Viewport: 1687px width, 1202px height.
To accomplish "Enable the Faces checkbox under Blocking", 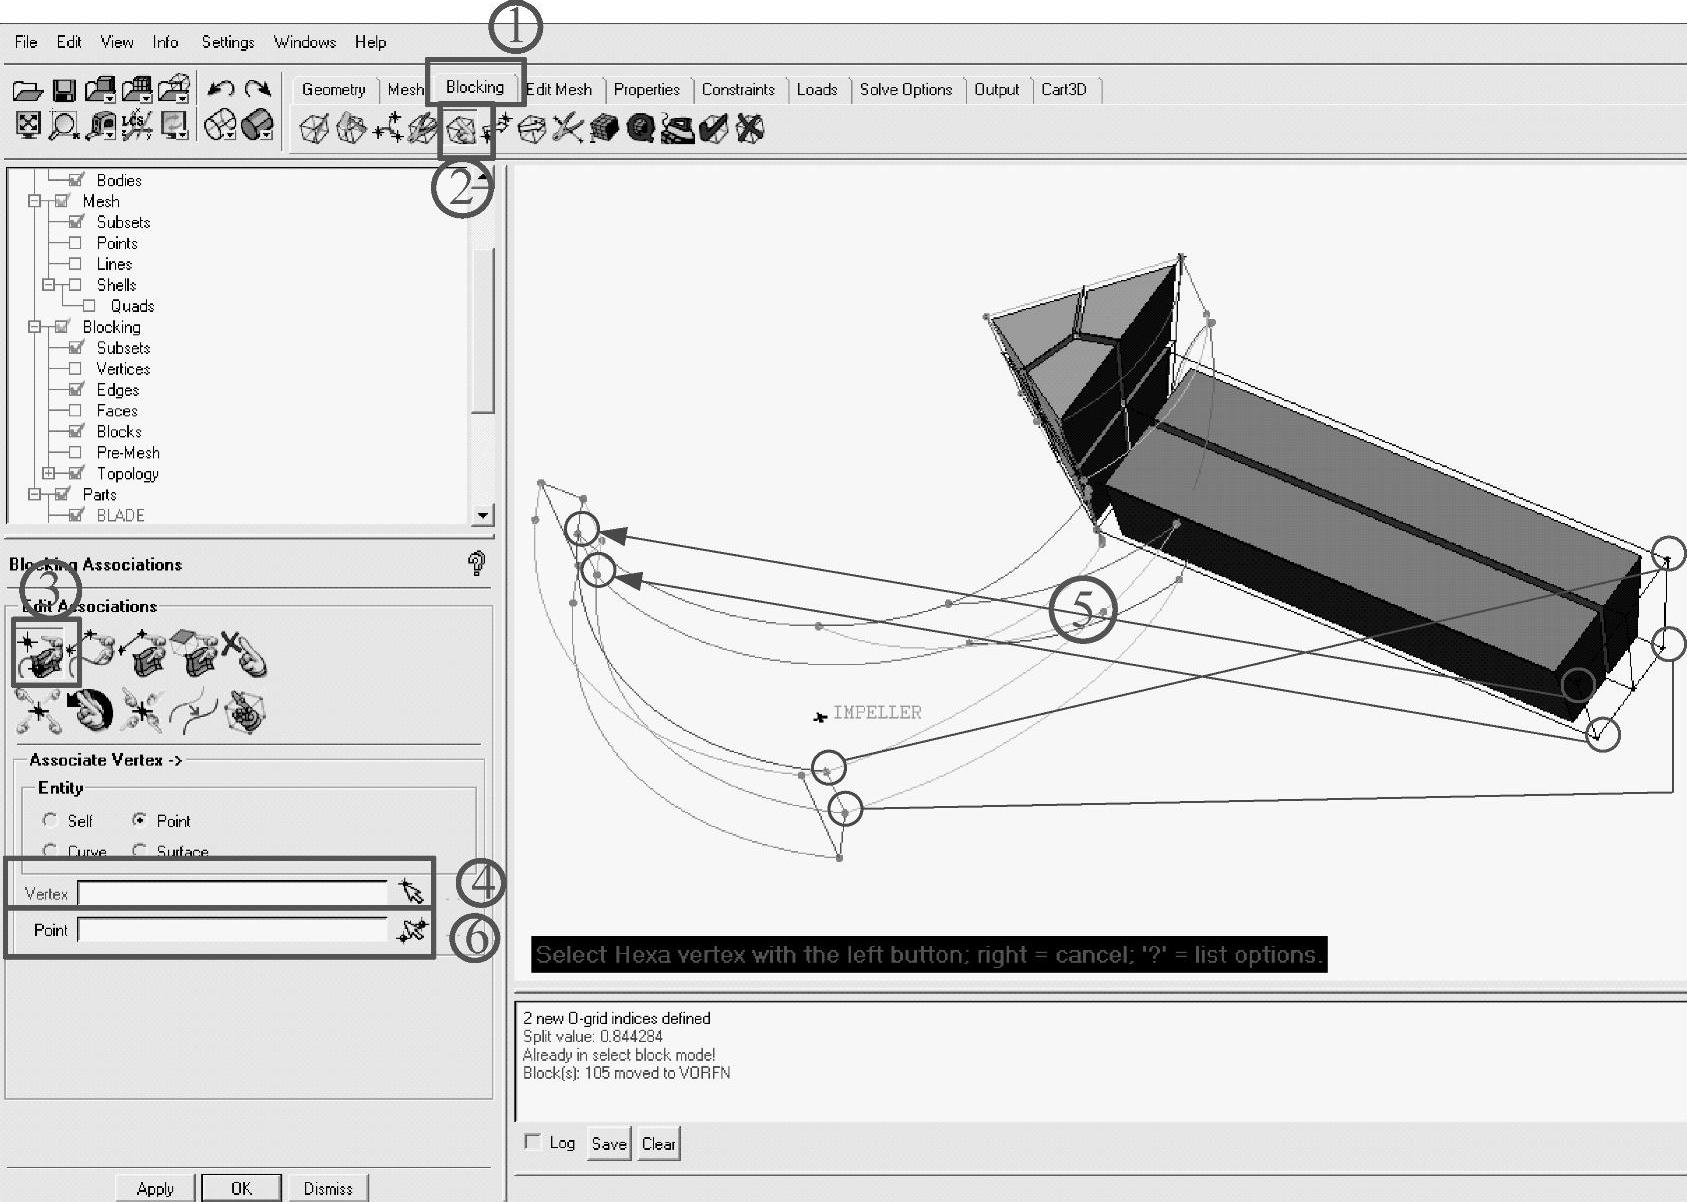I will point(76,411).
